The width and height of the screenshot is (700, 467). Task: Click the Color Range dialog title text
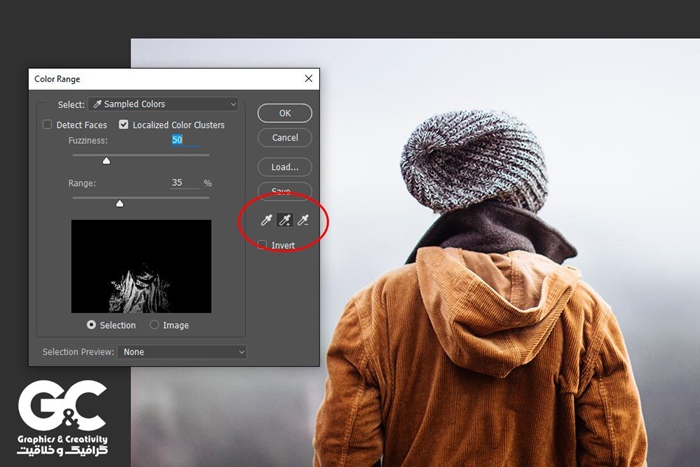click(x=57, y=79)
